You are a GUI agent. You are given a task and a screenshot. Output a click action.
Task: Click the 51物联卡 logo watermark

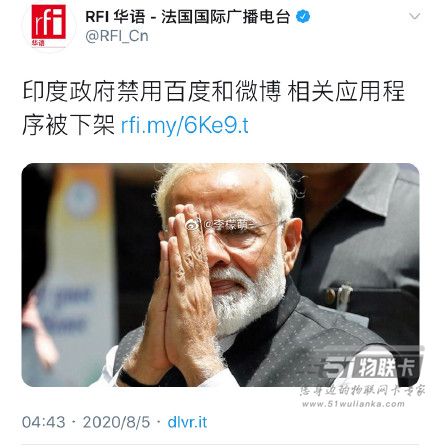pos(370,365)
